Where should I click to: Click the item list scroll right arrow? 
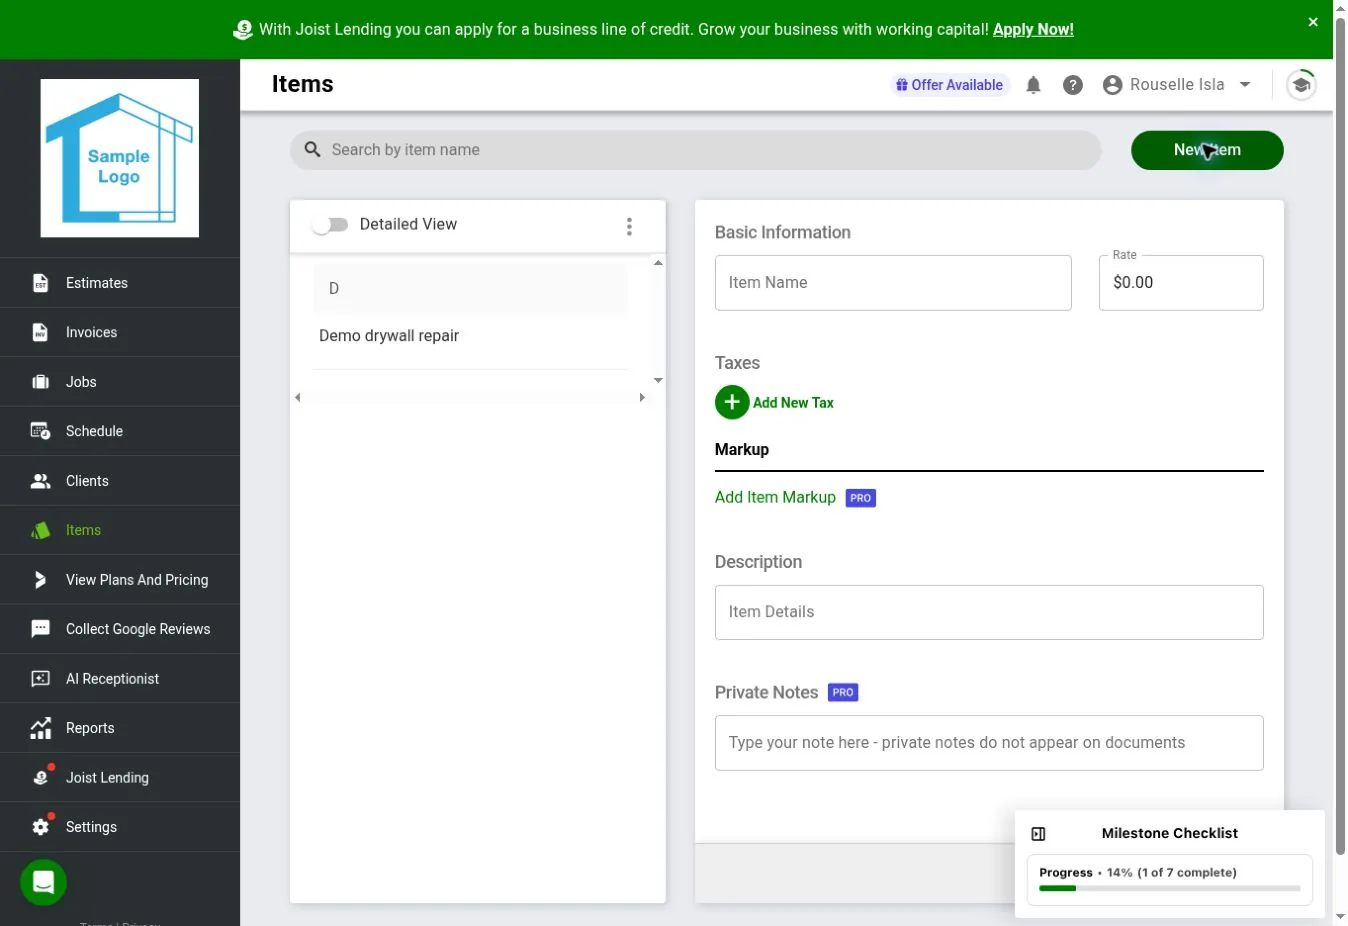(x=642, y=397)
